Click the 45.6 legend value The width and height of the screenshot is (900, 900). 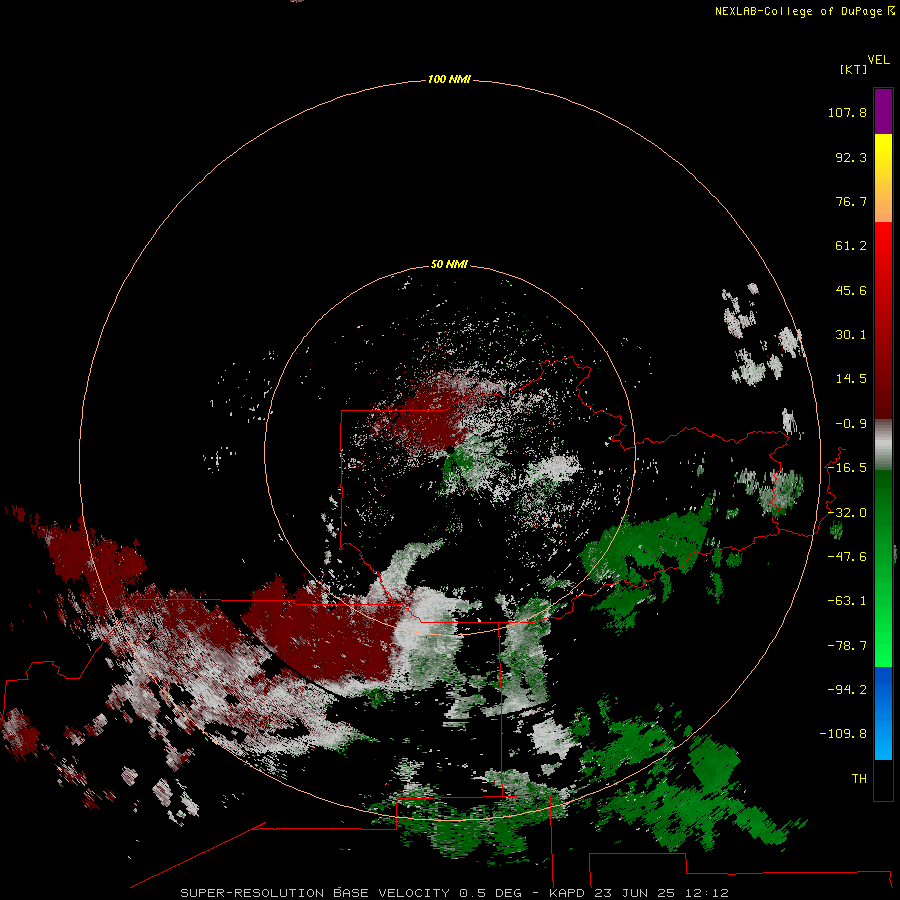(x=851, y=290)
